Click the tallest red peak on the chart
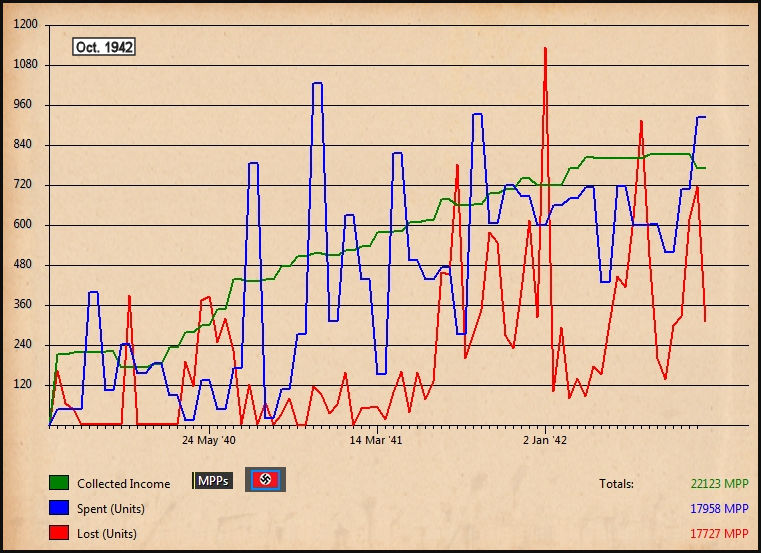The image size is (761, 553). tap(545, 48)
